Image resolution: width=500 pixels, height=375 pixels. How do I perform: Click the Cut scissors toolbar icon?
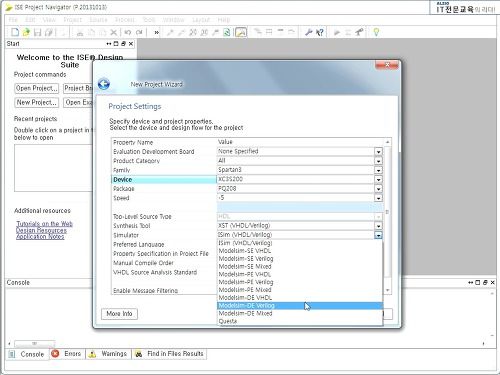pos(80,32)
